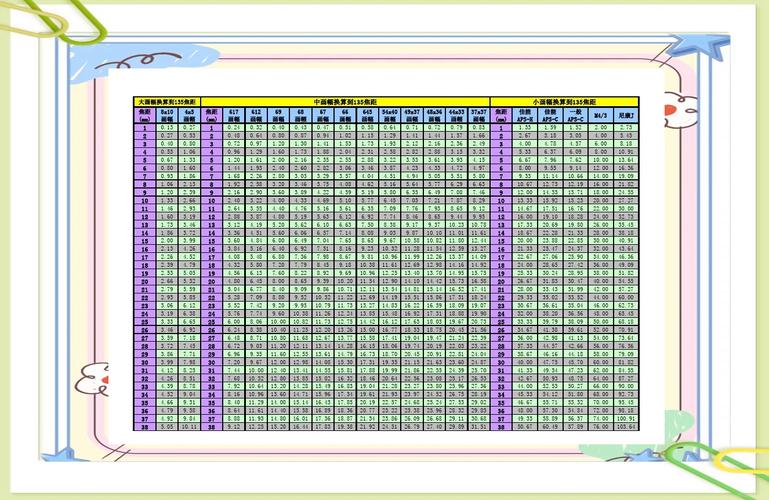
Task: Select the 大画幅换算到135焦距 yellow header
Action: point(167,102)
